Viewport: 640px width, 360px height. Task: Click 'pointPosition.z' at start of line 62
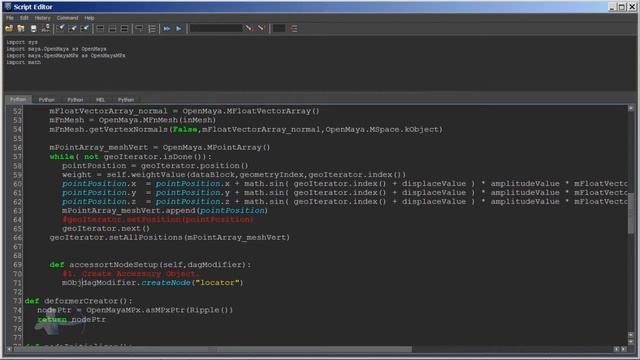(99, 202)
